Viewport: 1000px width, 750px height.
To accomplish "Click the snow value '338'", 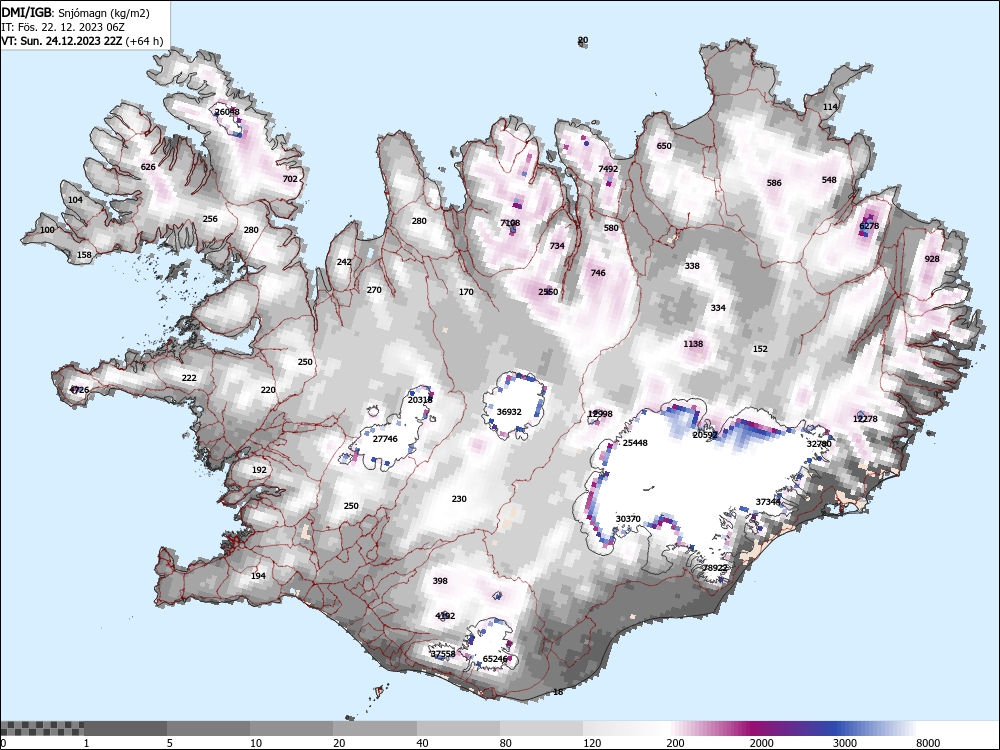I will click(692, 267).
